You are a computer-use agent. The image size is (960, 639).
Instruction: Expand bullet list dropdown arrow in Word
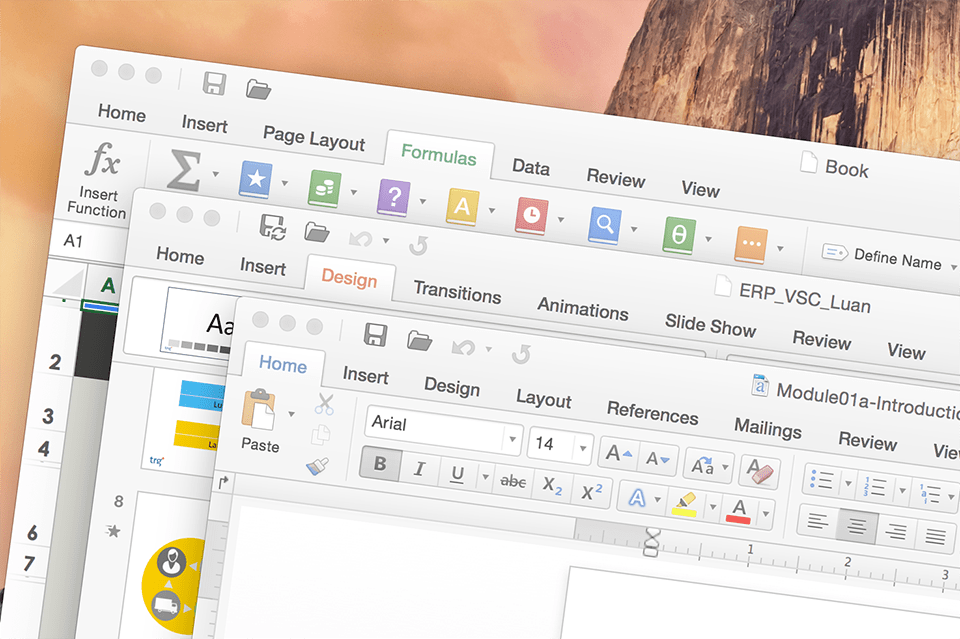(x=848, y=484)
